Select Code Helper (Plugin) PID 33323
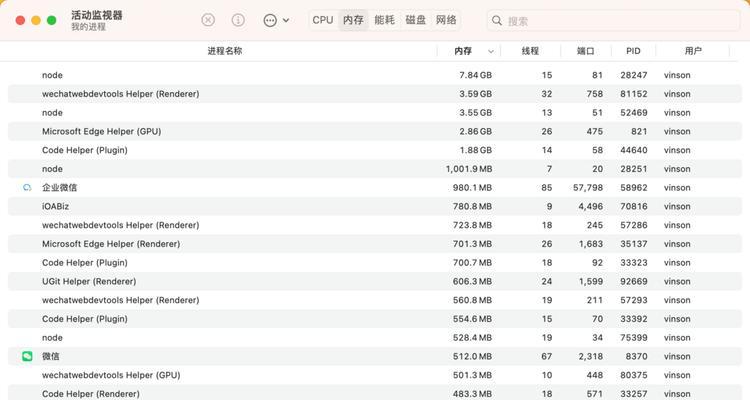 point(375,263)
